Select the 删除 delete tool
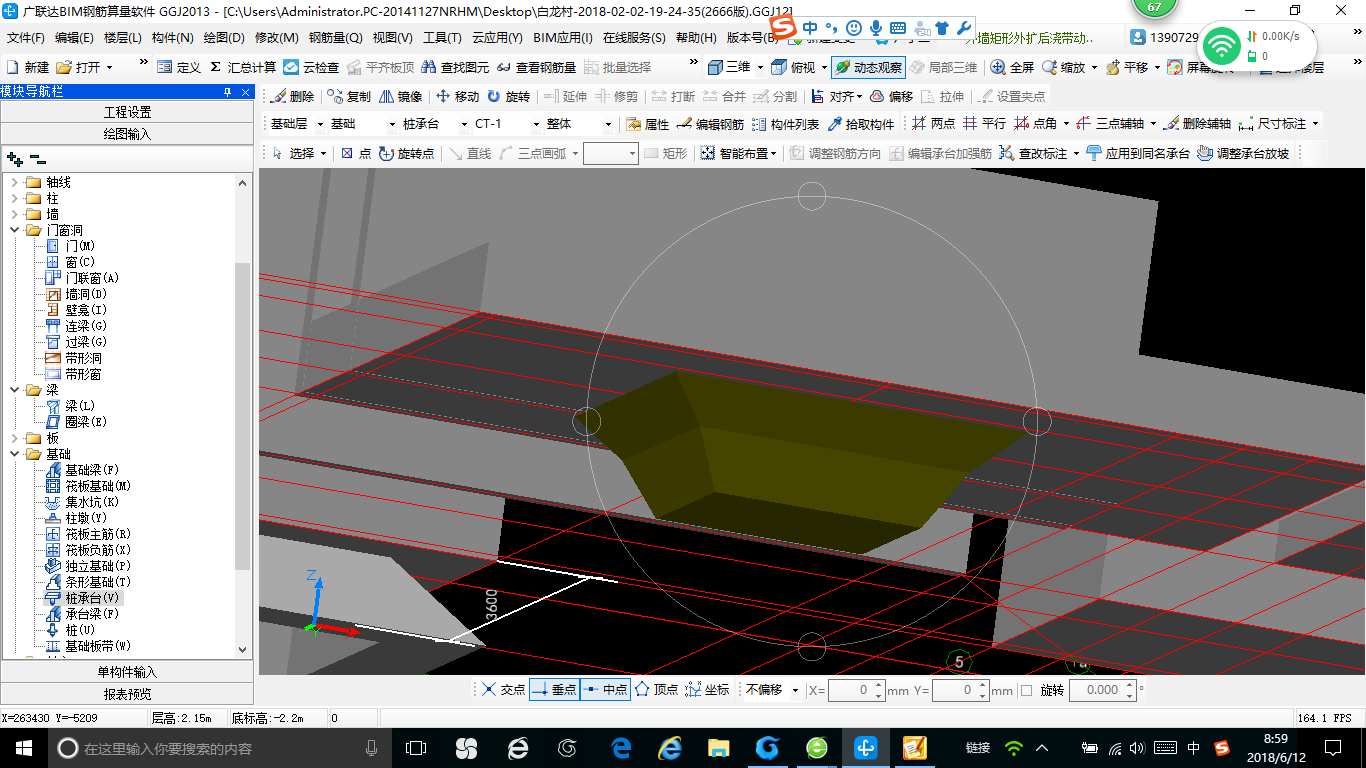 point(292,96)
